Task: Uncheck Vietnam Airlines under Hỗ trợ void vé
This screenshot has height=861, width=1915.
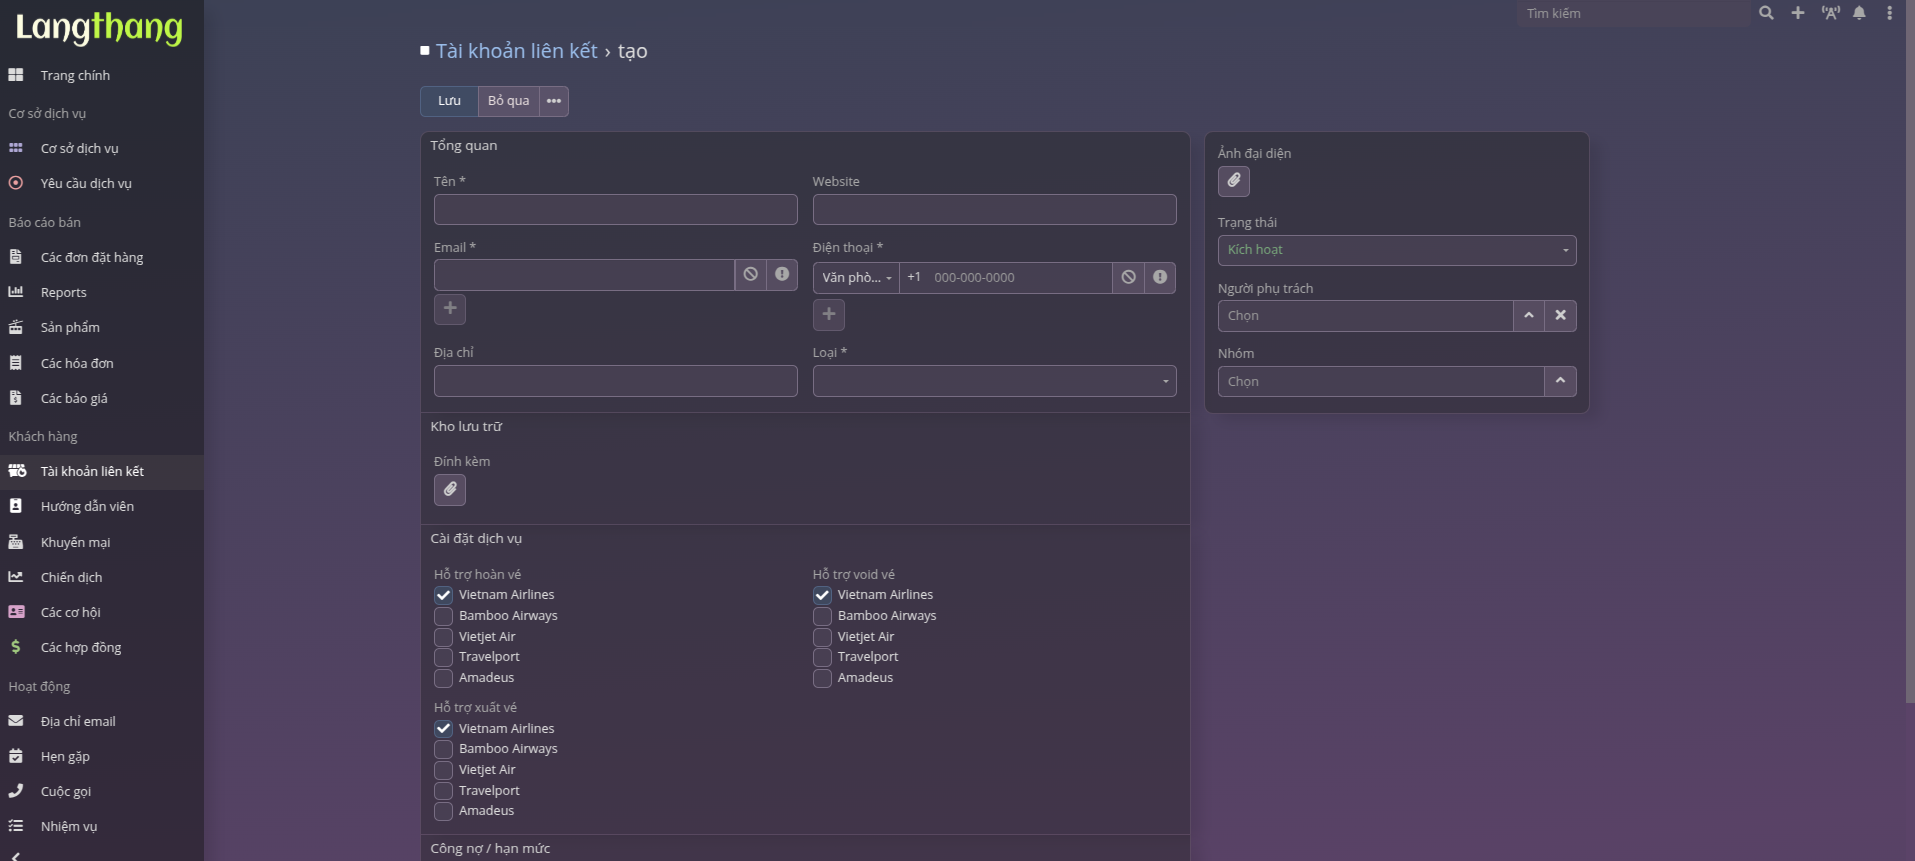Action: point(822,595)
